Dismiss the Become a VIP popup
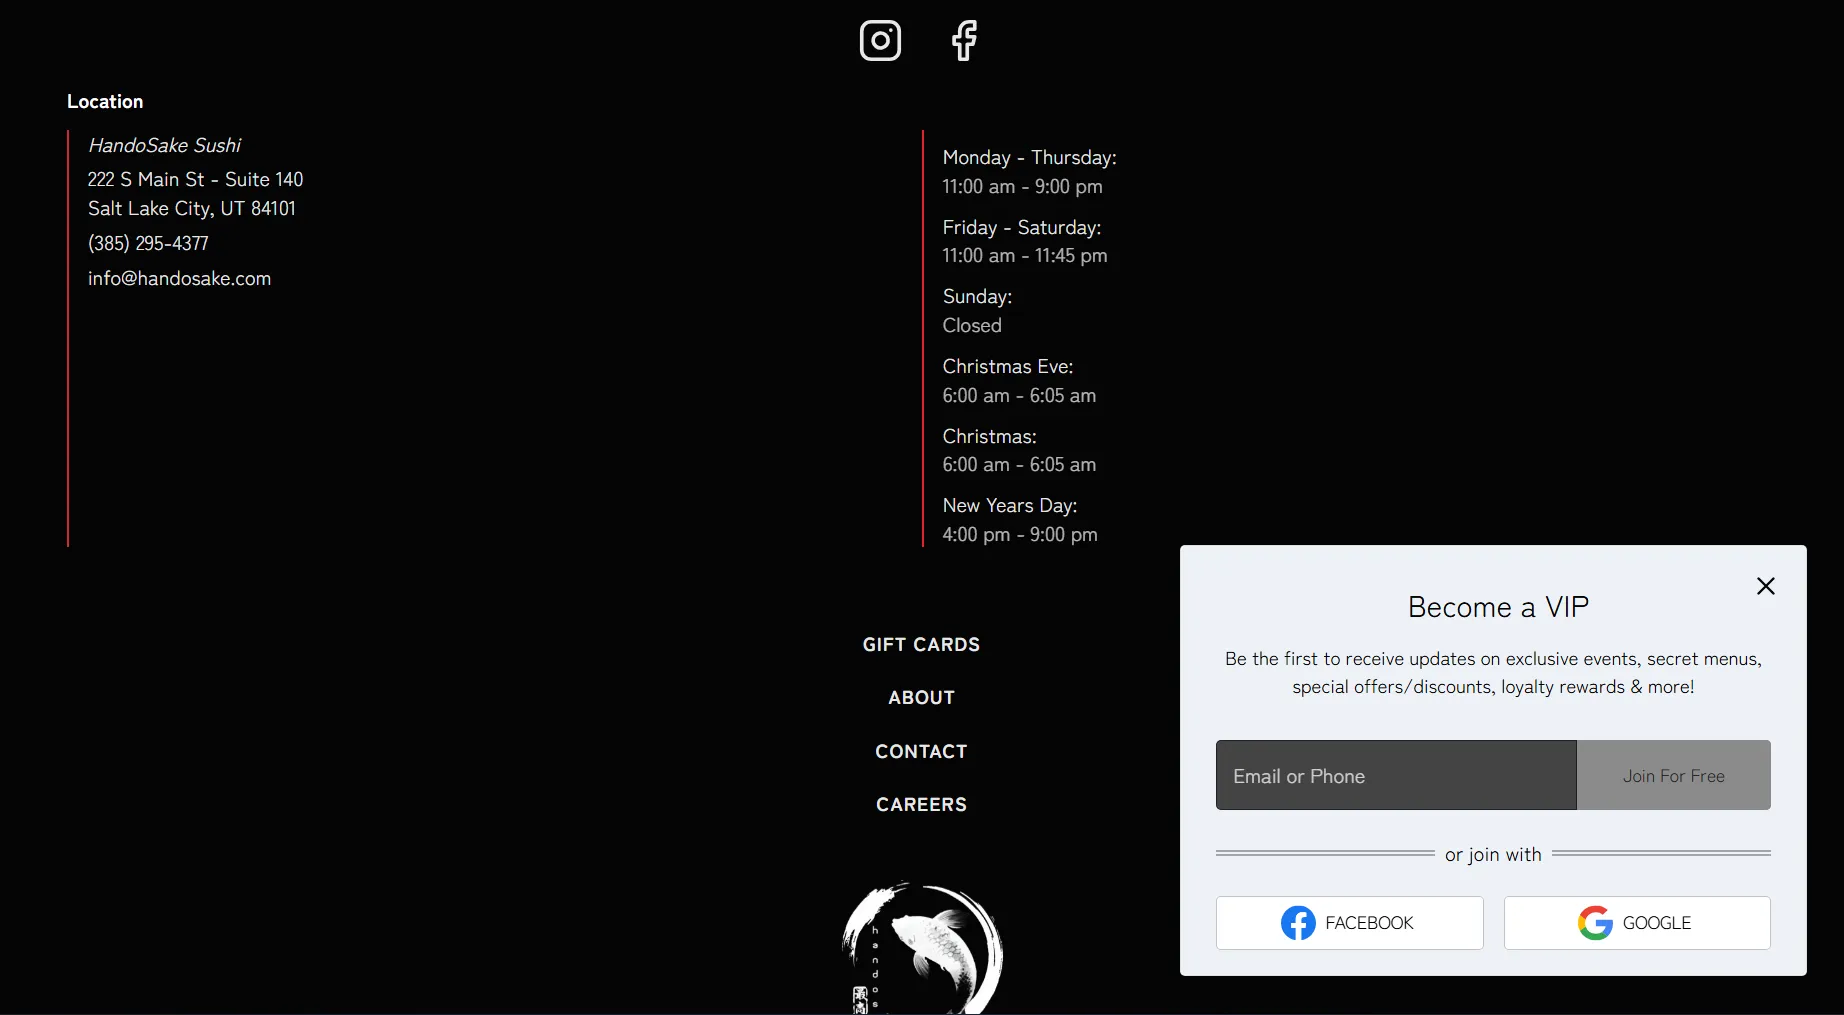Screen dimensions: 1844x1015 pyautogui.click(x=1765, y=586)
